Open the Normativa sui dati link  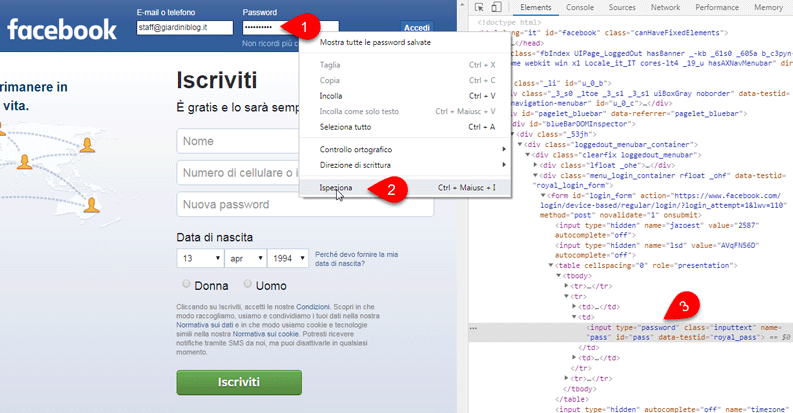[205, 325]
